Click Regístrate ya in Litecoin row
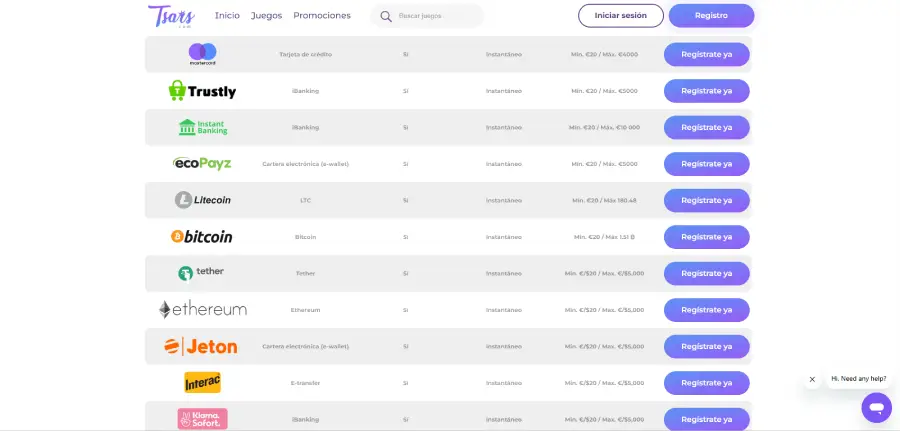This screenshot has width=900, height=431. (x=707, y=200)
